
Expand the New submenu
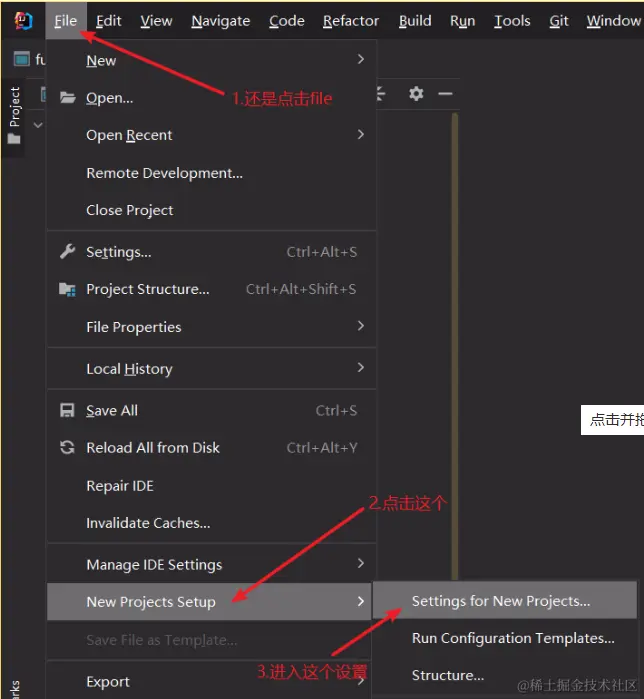tap(212, 60)
